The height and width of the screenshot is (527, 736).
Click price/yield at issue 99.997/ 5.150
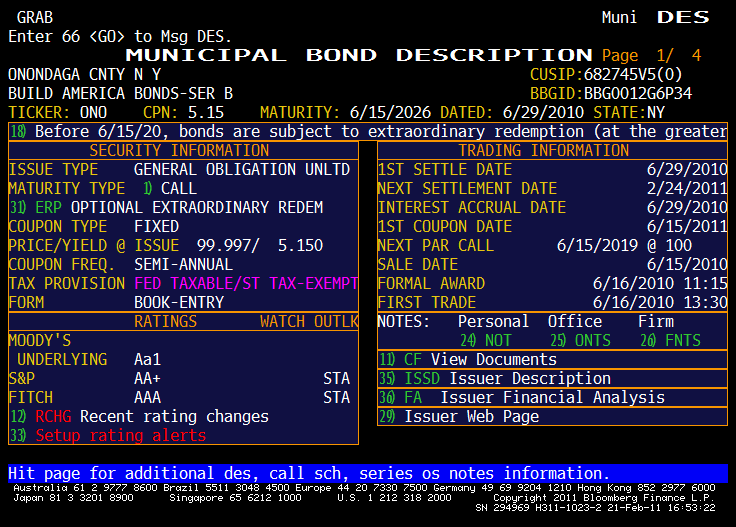(260, 245)
